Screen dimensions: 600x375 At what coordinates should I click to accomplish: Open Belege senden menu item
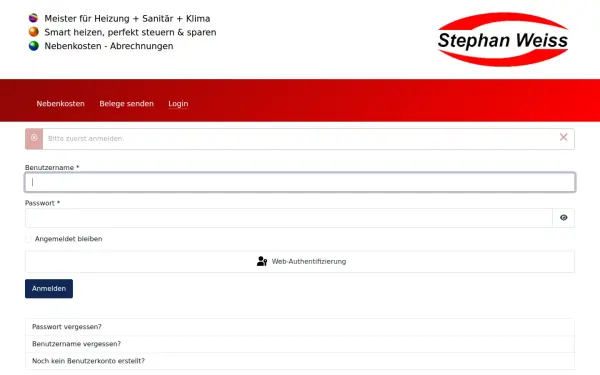coord(126,104)
